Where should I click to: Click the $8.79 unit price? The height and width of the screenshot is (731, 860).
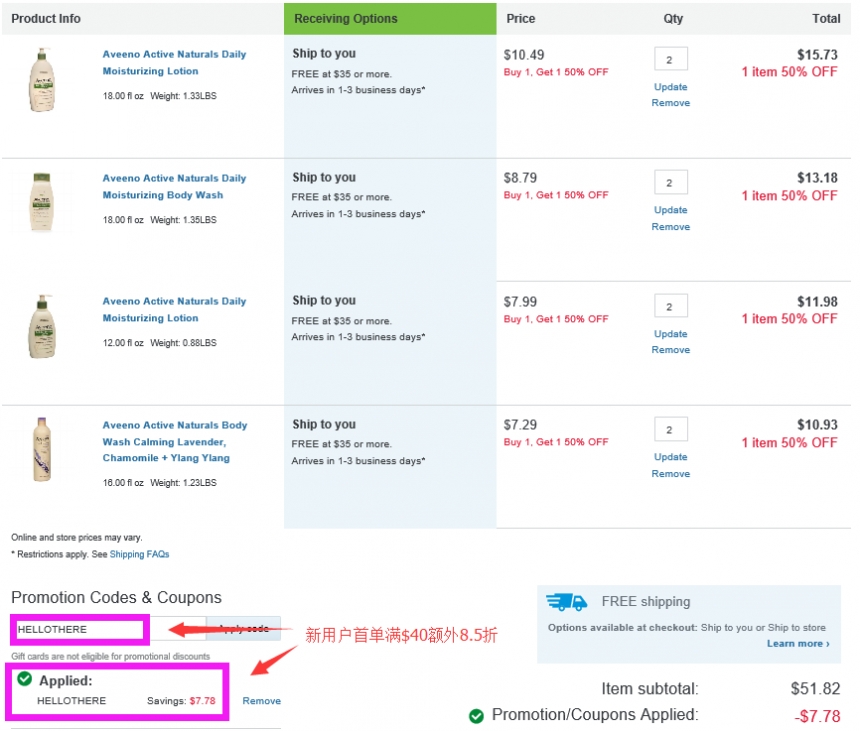tap(520, 178)
